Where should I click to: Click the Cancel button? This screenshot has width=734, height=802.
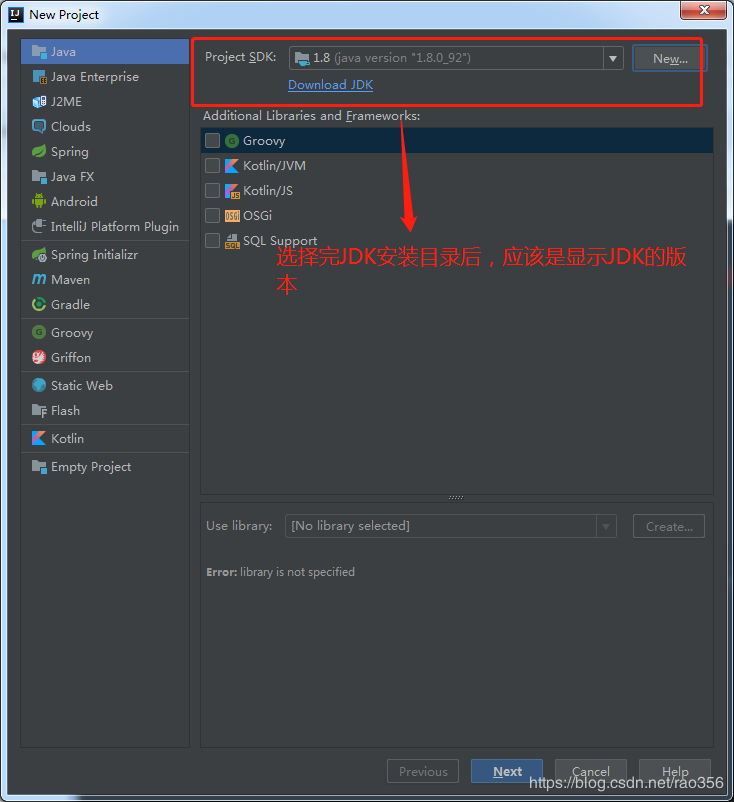591,771
